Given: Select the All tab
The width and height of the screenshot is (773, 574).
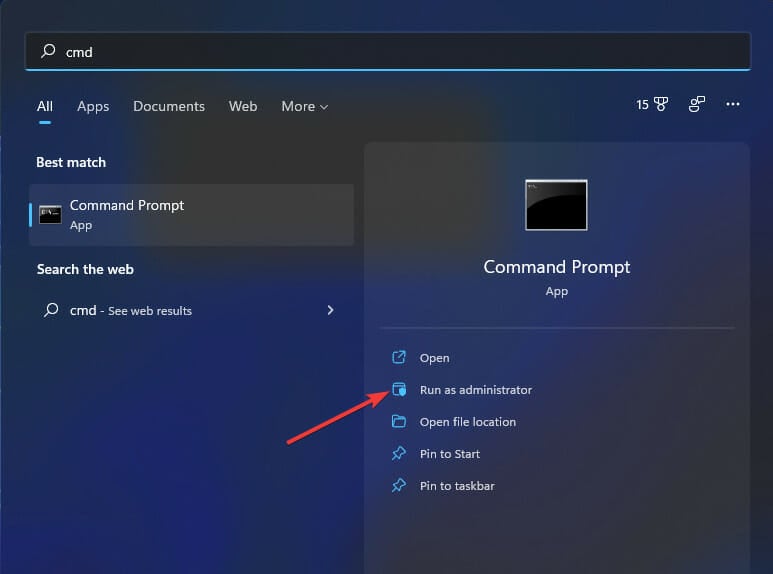Looking at the screenshot, I should coord(45,106).
